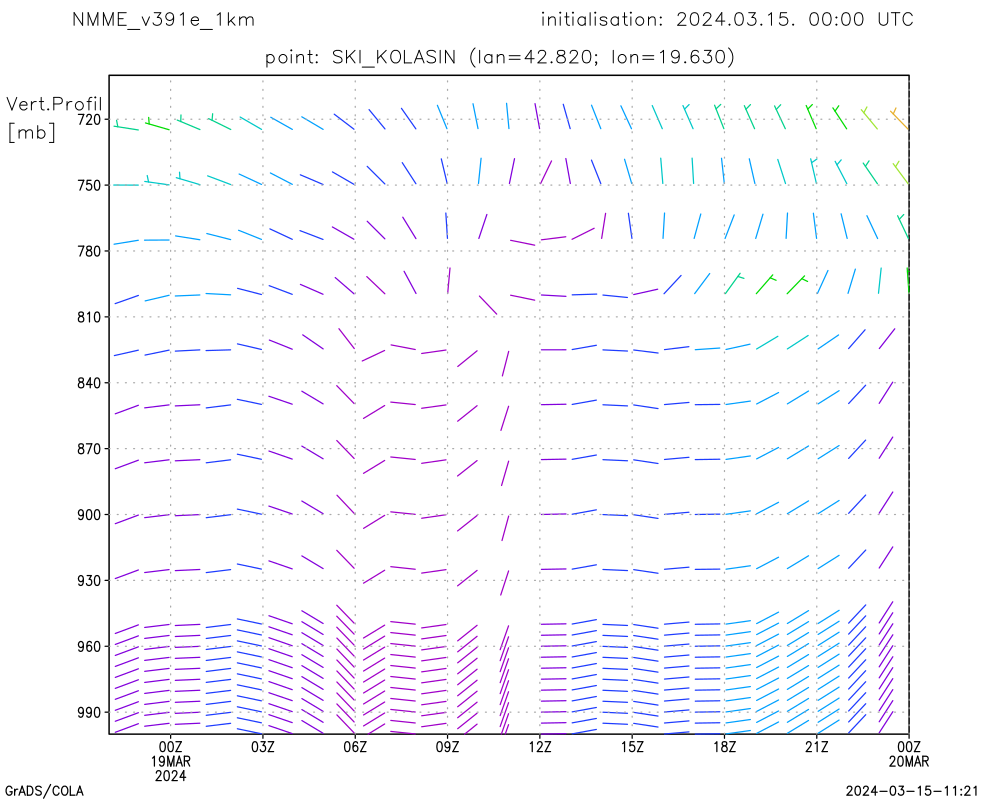
Task: Click the point title "SKI_KOLASIN" line
Action: pyautogui.click(x=500, y=57)
